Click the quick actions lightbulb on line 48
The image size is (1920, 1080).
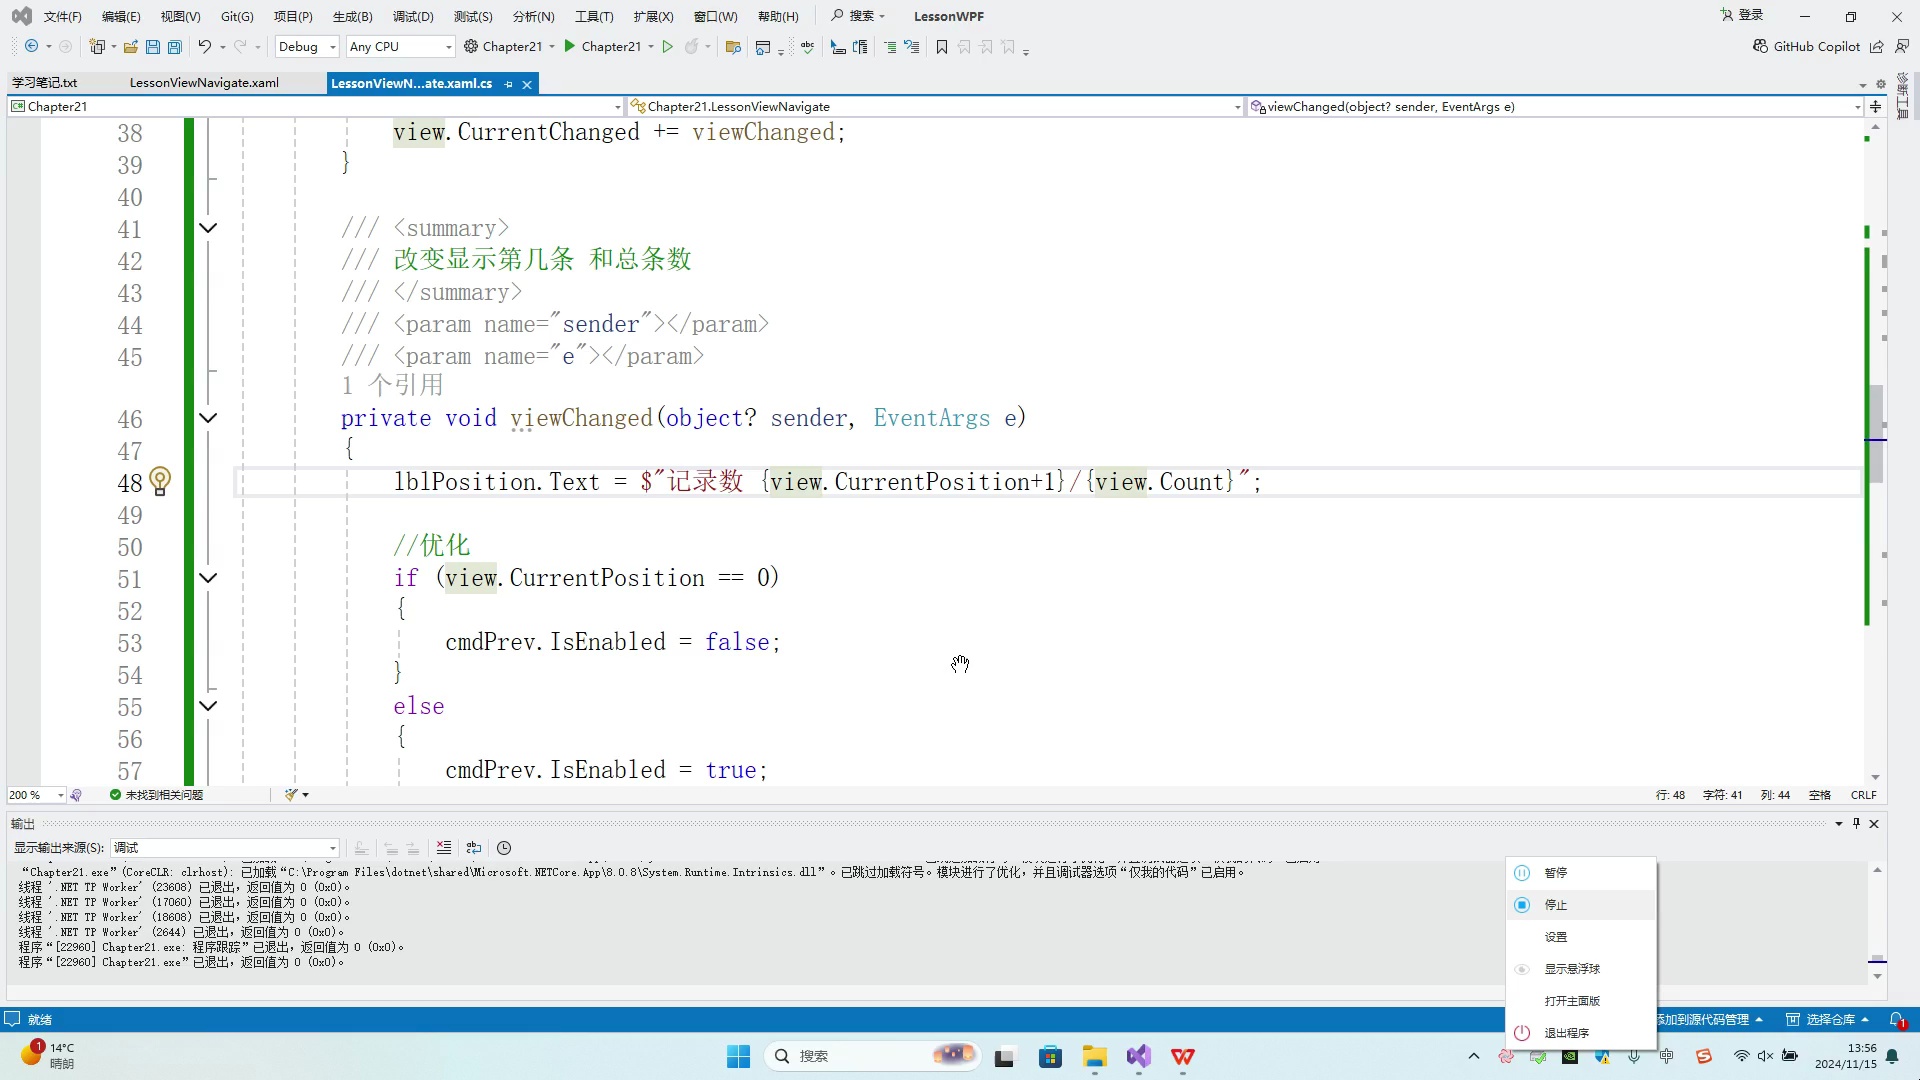[161, 482]
